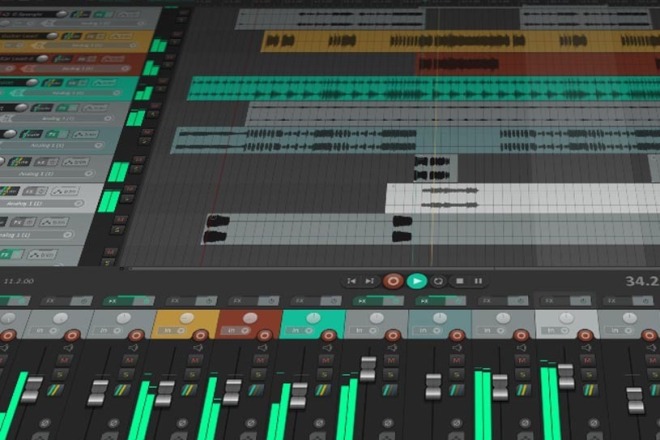This screenshot has width=660, height=440.
Task: Solo the red mixer channel
Action: click(258, 374)
